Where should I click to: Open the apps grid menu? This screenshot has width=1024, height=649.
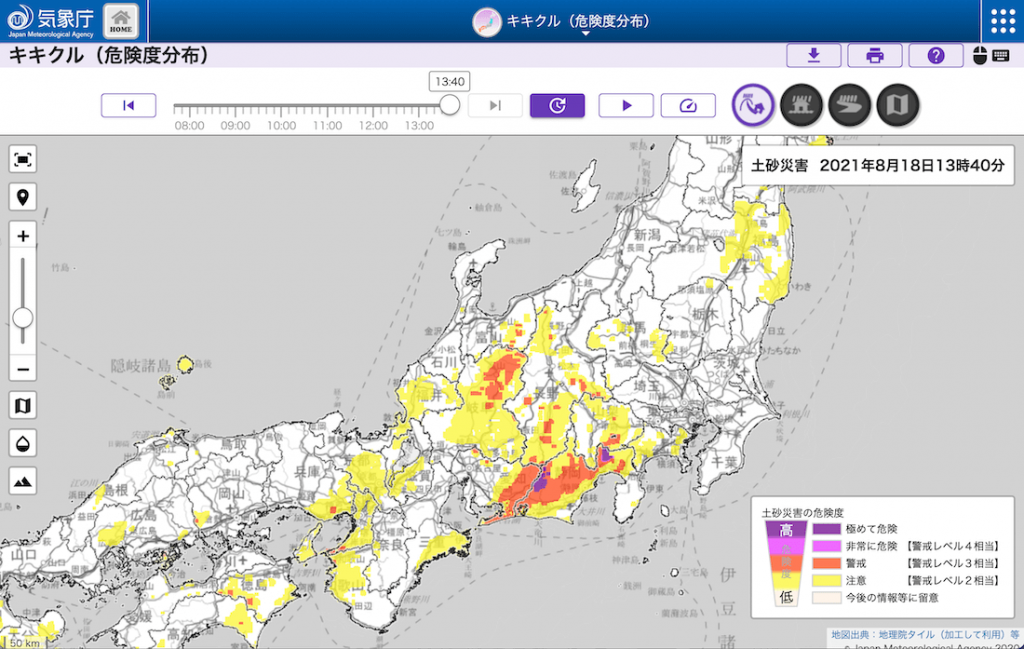(x=1002, y=21)
